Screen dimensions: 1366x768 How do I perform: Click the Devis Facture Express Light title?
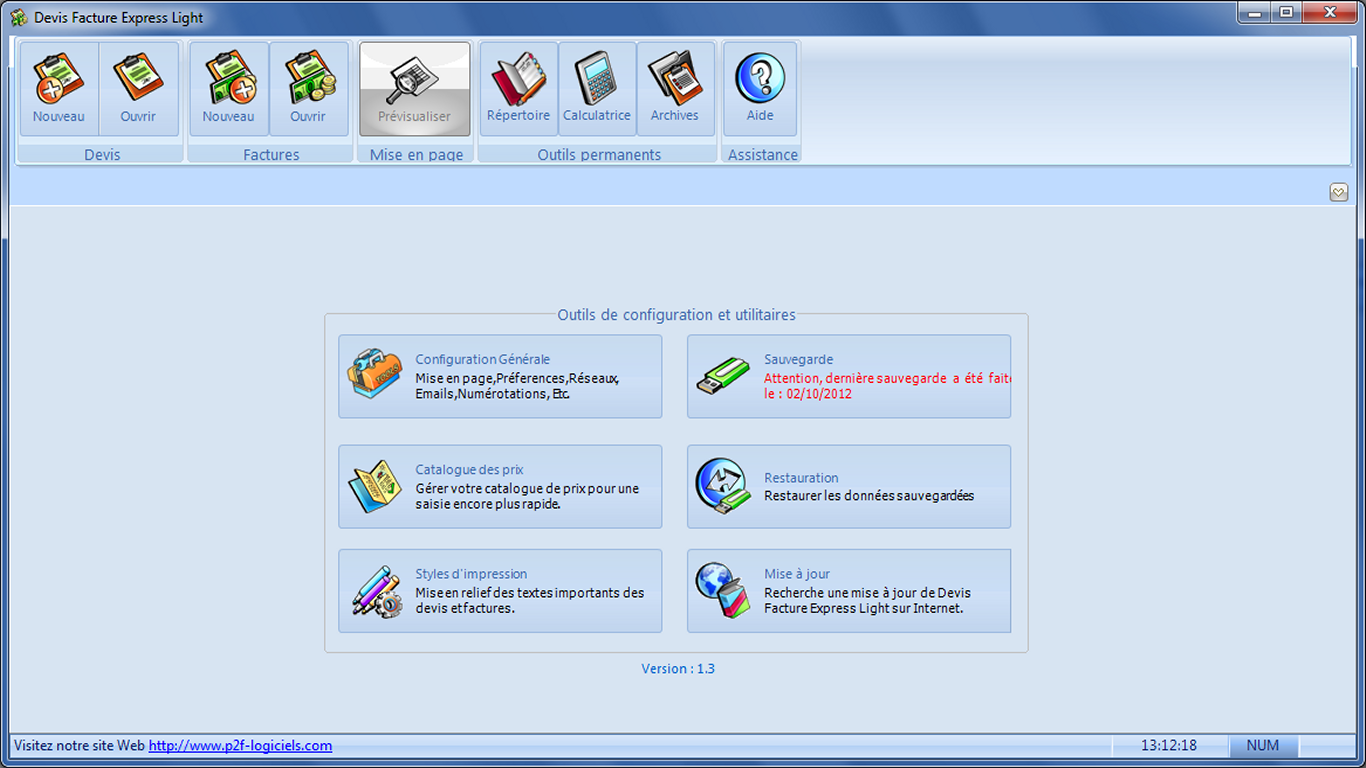119,18
